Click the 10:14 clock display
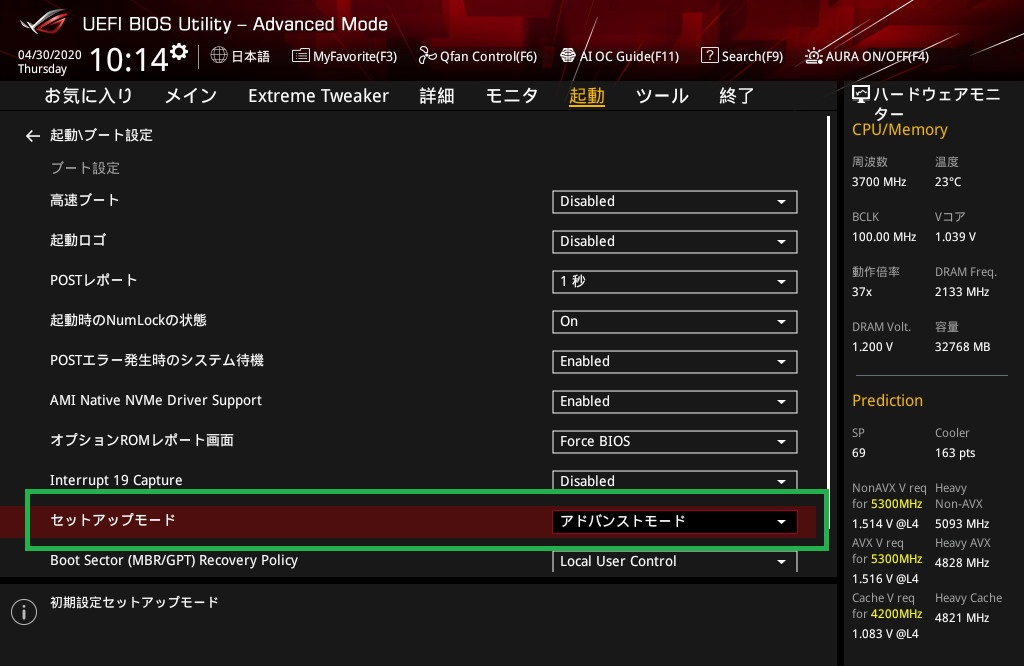This screenshot has height=666, width=1024. coord(129,60)
